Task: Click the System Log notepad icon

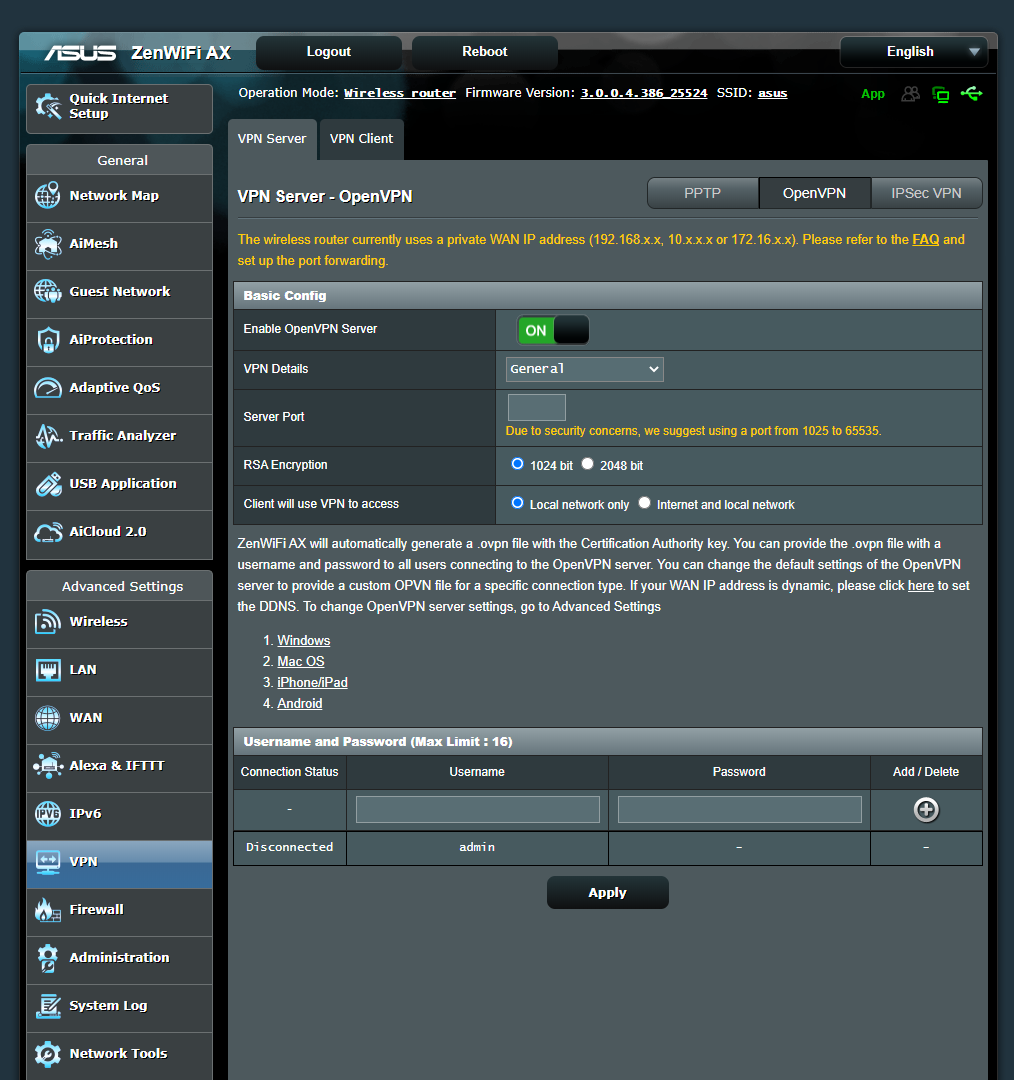Action: pos(48,1006)
